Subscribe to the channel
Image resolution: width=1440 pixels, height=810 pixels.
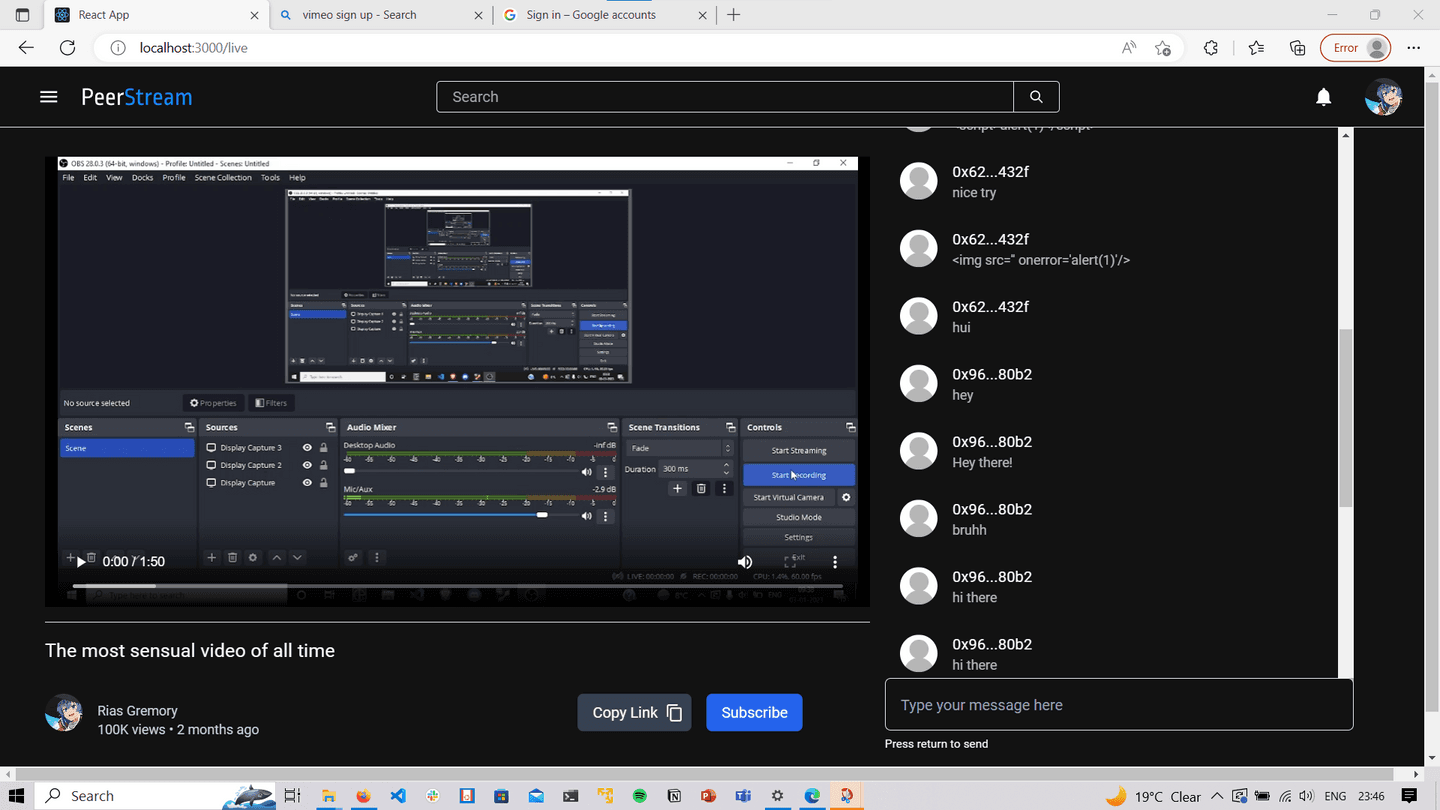coord(754,713)
